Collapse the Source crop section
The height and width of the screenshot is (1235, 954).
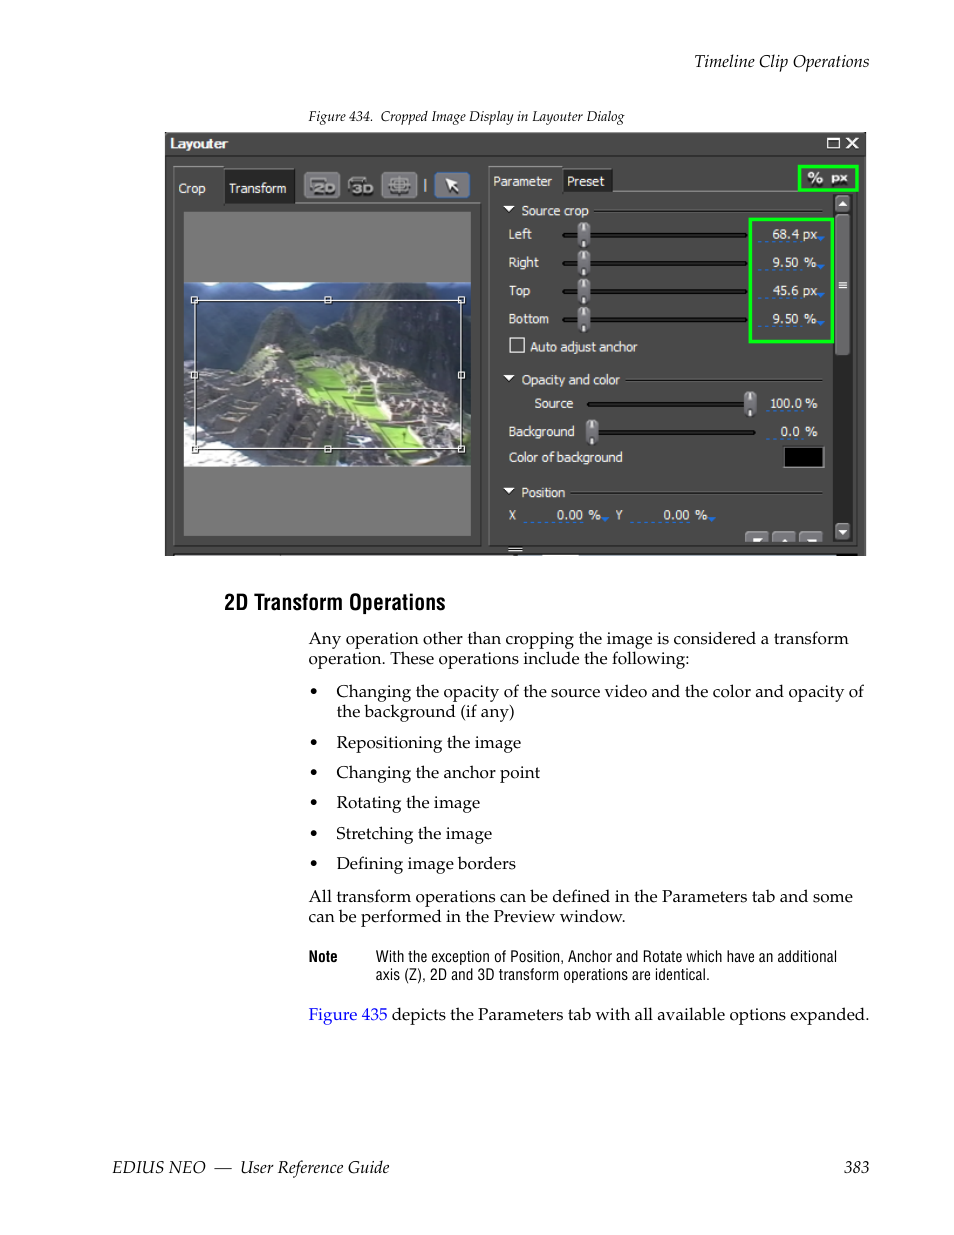(509, 209)
